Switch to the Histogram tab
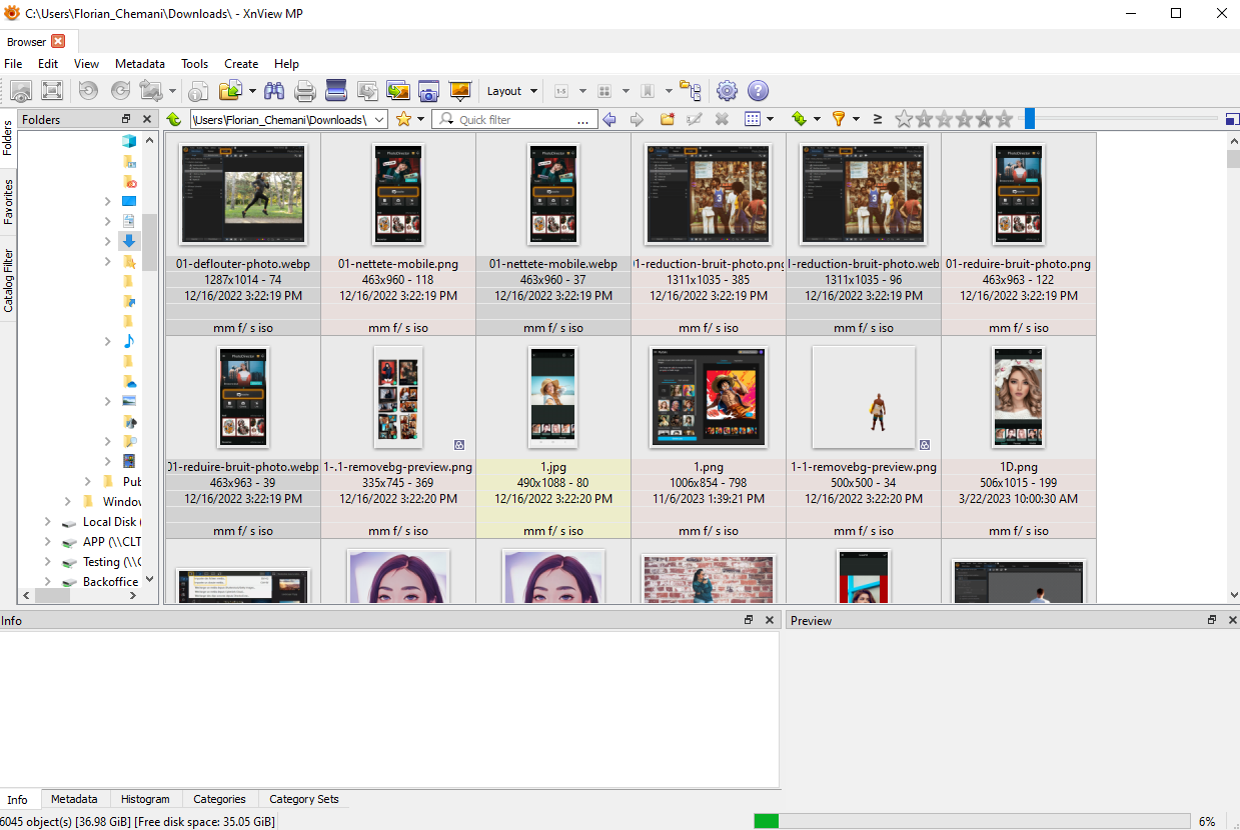 (x=145, y=798)
